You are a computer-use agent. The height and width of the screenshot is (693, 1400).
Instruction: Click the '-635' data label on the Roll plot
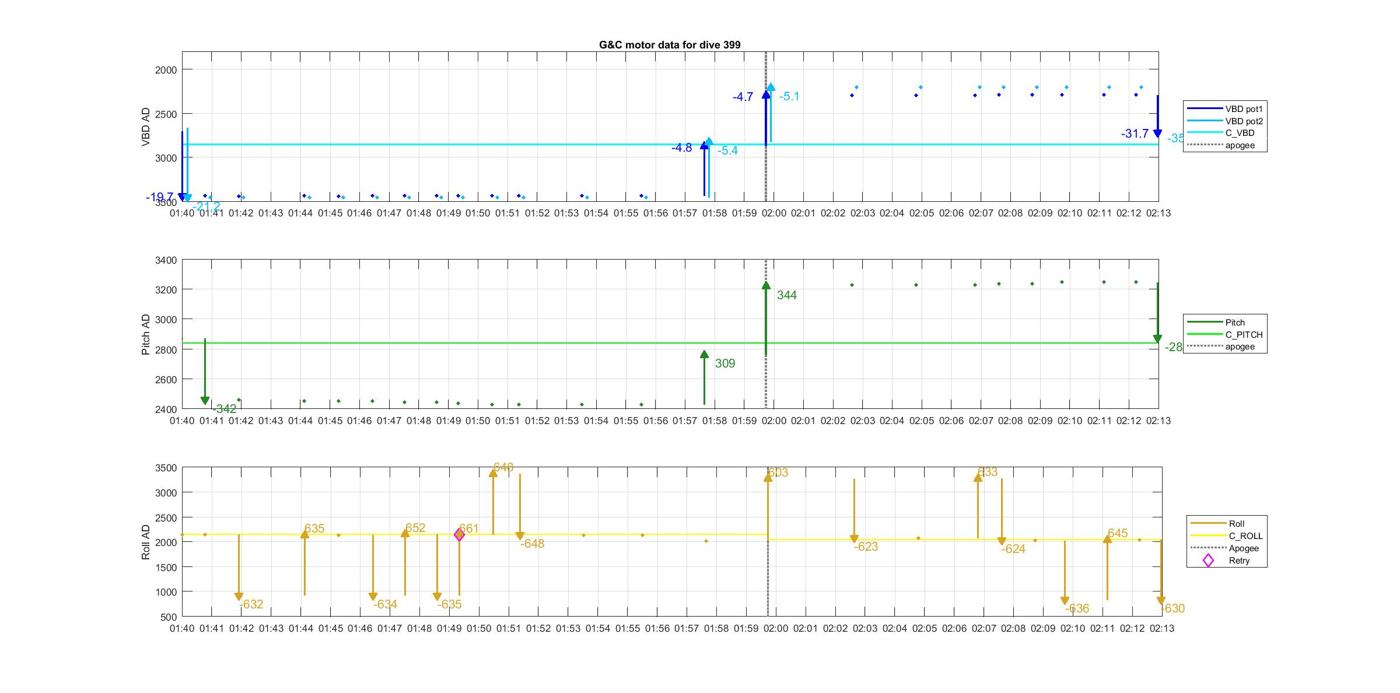coord(449,605)
